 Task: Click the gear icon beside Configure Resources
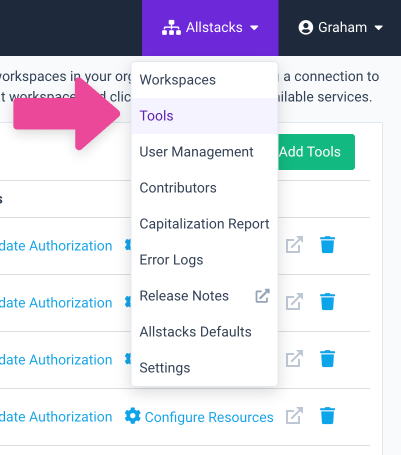133,416
